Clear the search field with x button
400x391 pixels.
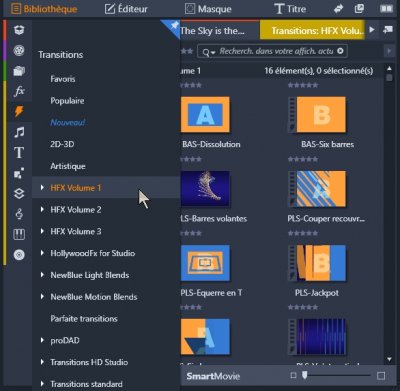(340, 51)
